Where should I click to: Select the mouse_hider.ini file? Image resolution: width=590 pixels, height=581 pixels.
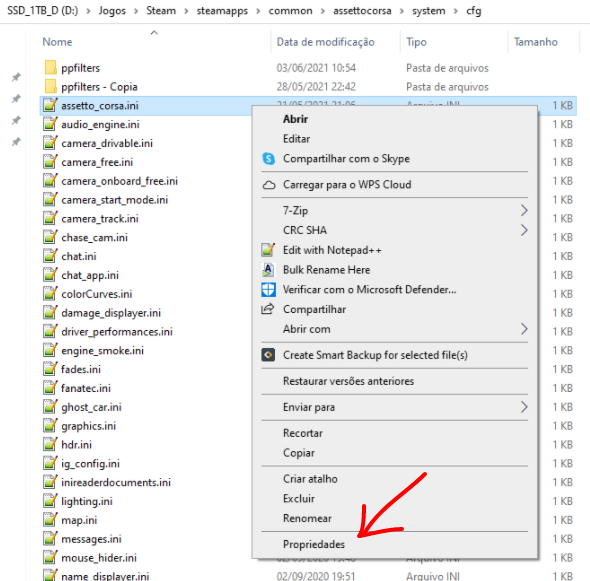click(x=99, y=558)
